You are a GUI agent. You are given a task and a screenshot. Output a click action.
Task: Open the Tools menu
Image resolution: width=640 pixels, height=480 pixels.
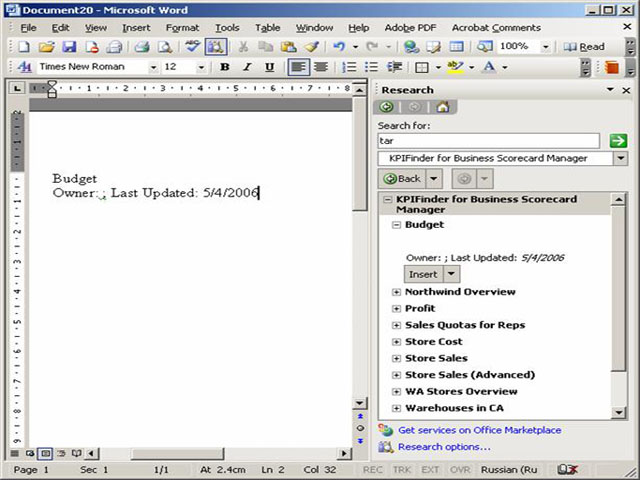(x=227, y=28)
